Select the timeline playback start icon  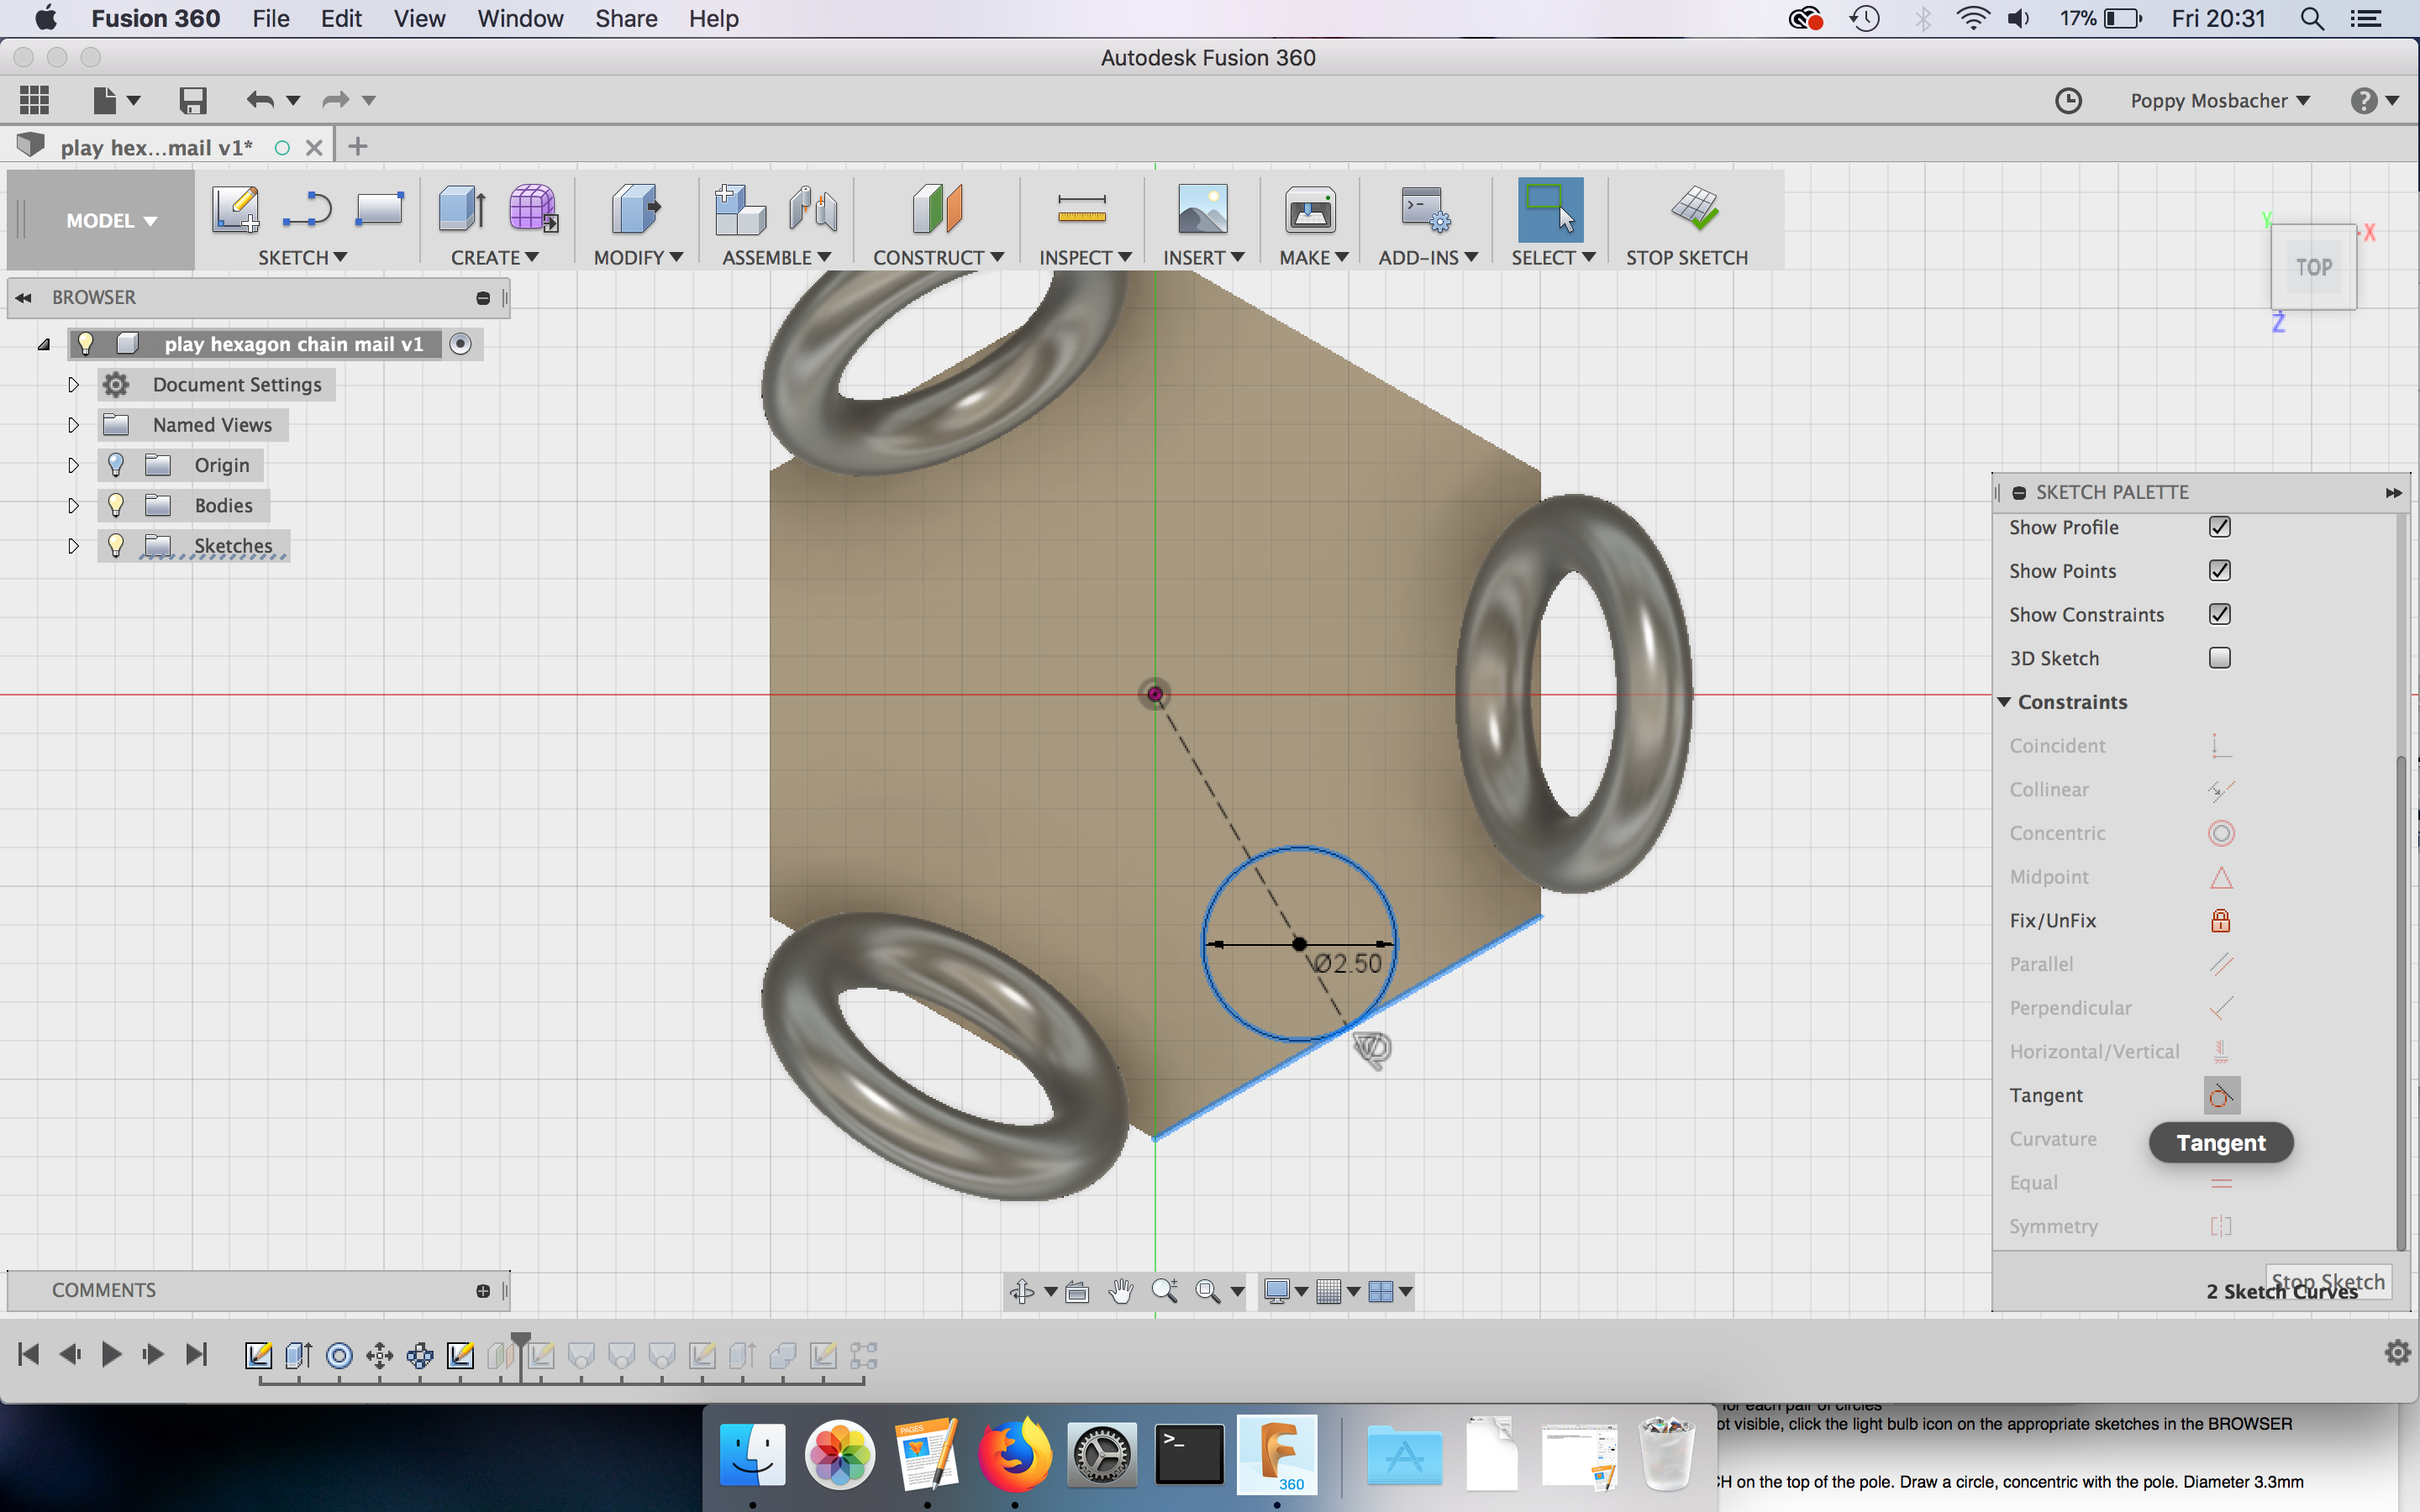(x=26, y=1355)
